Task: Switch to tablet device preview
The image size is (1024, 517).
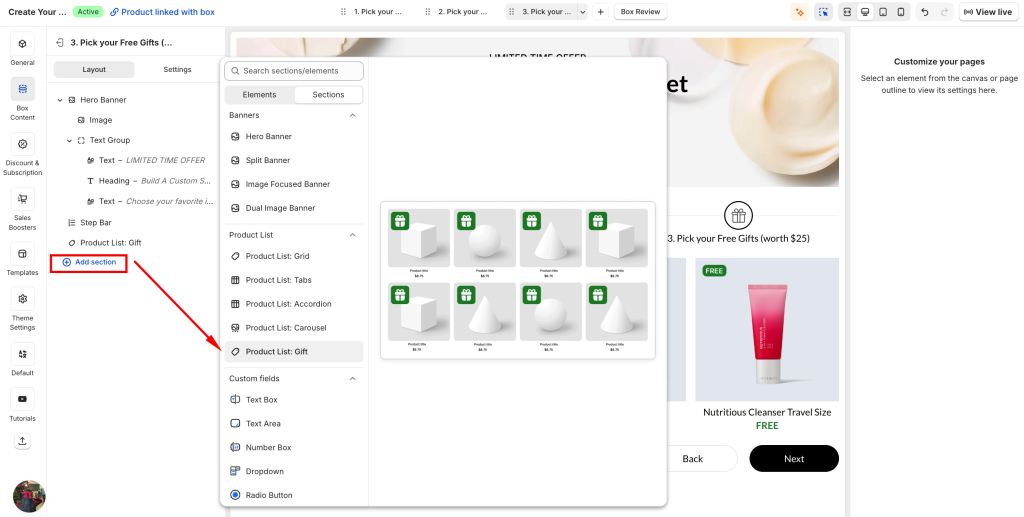Action: (x=883, y=12)
